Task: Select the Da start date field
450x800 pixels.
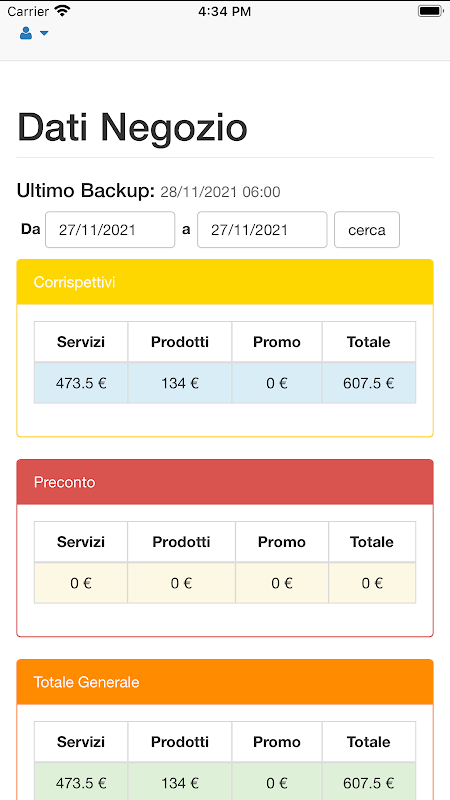Action: (x=110, y=230)
